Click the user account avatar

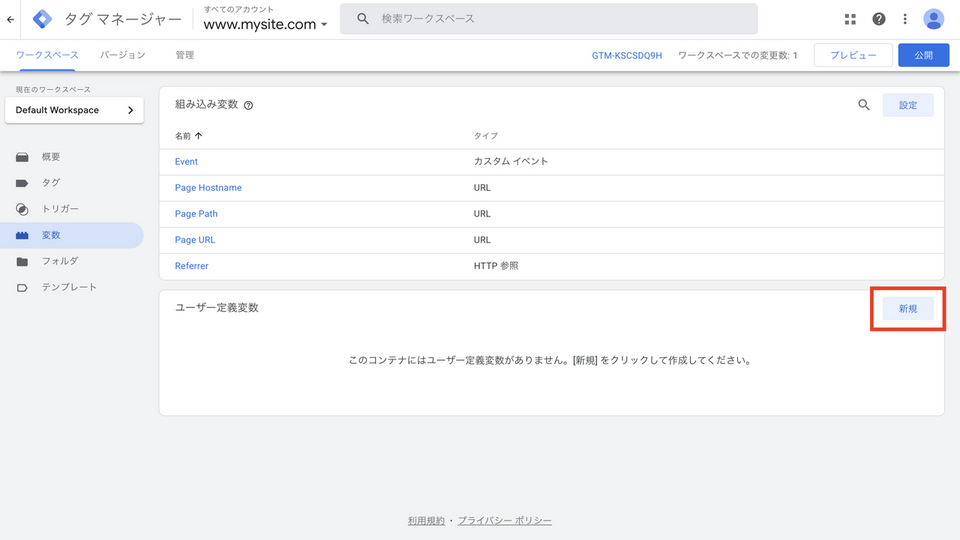pos(933,19)
